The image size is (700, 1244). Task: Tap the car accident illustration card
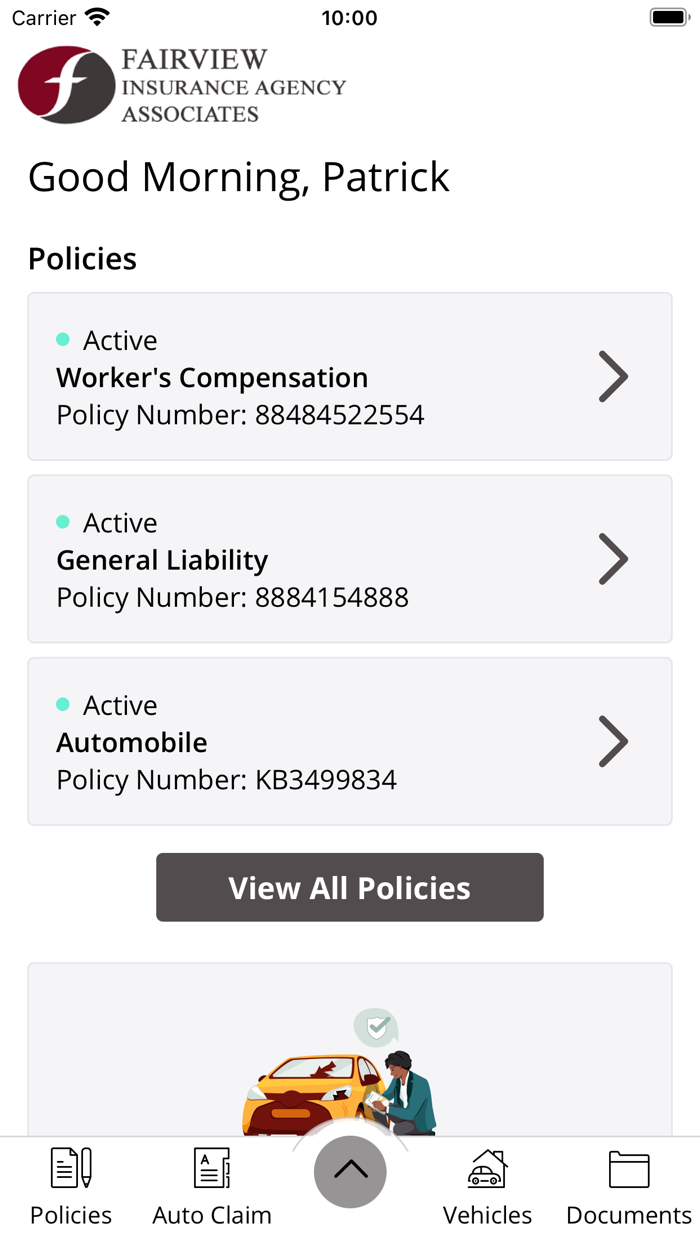tap(350, 1060)
